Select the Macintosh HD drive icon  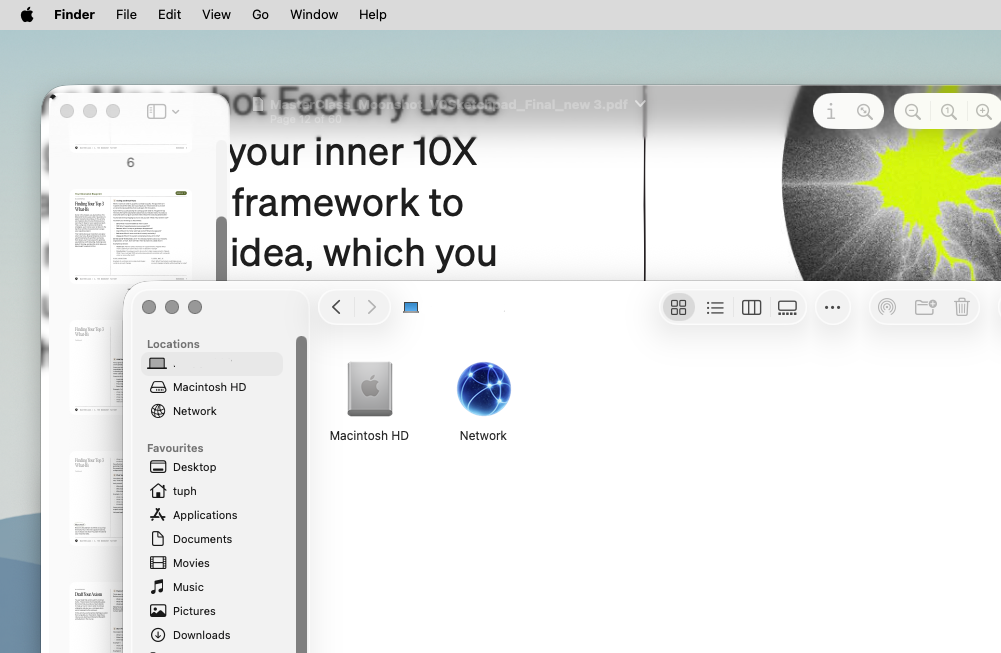coord(370,389)
